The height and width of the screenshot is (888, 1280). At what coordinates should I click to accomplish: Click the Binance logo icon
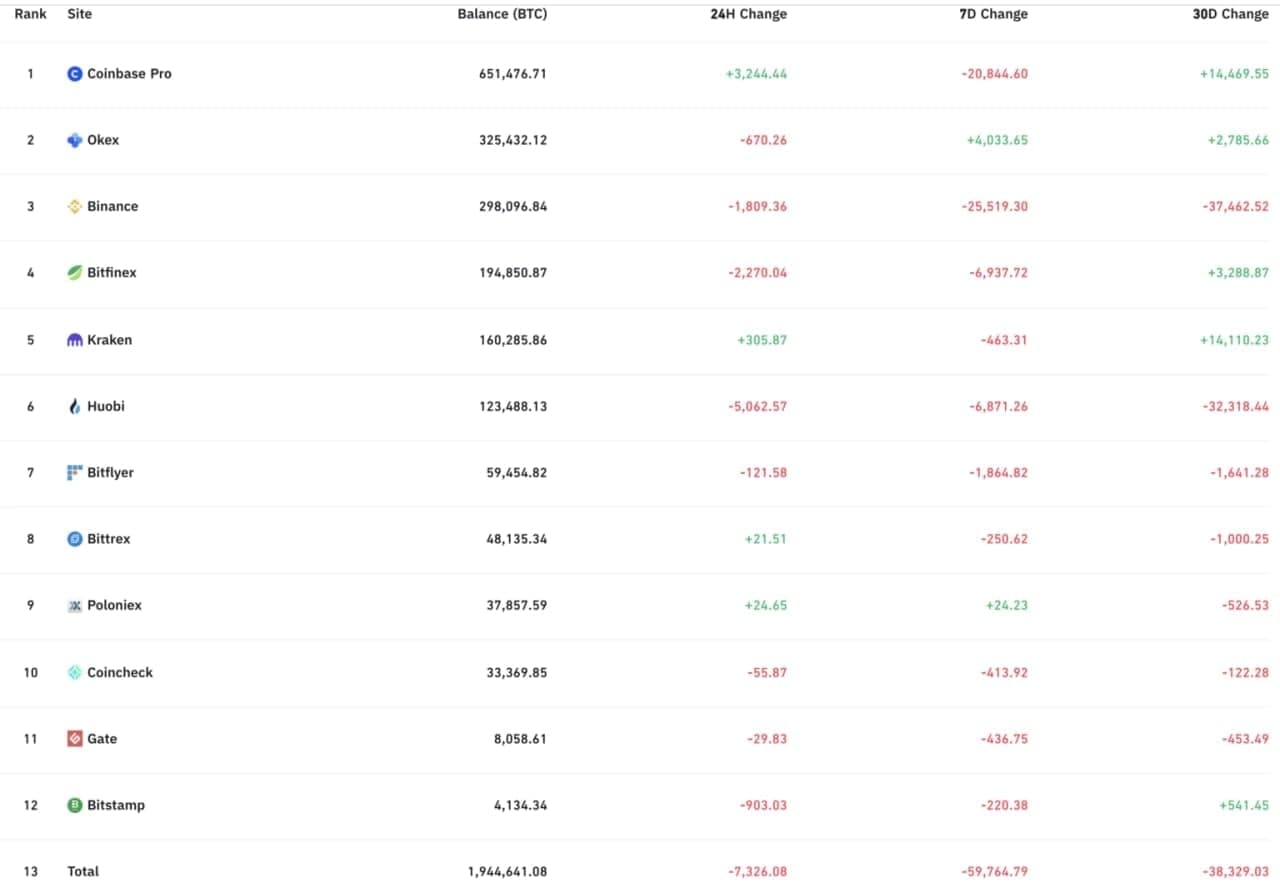coord(75,206)
